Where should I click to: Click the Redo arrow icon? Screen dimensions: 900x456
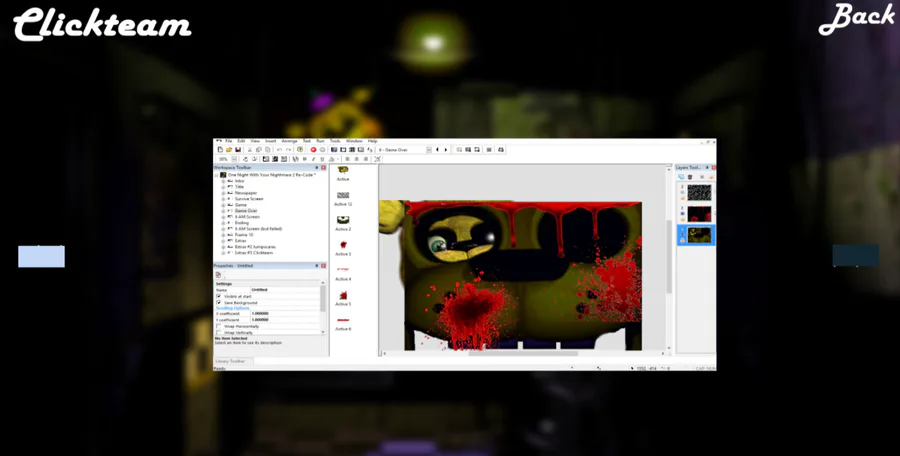click(x=289, y=149)
